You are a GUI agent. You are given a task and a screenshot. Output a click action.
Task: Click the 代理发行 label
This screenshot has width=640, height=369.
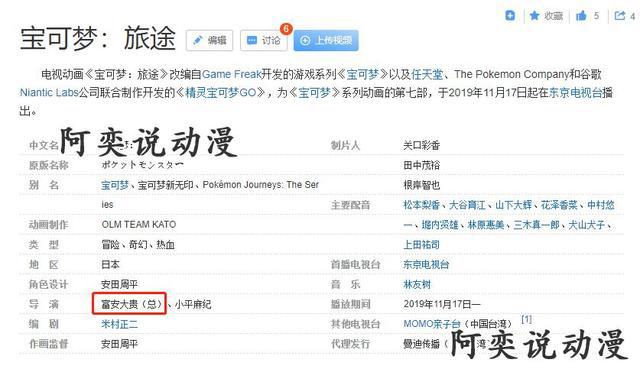click(x=350, y=344)
